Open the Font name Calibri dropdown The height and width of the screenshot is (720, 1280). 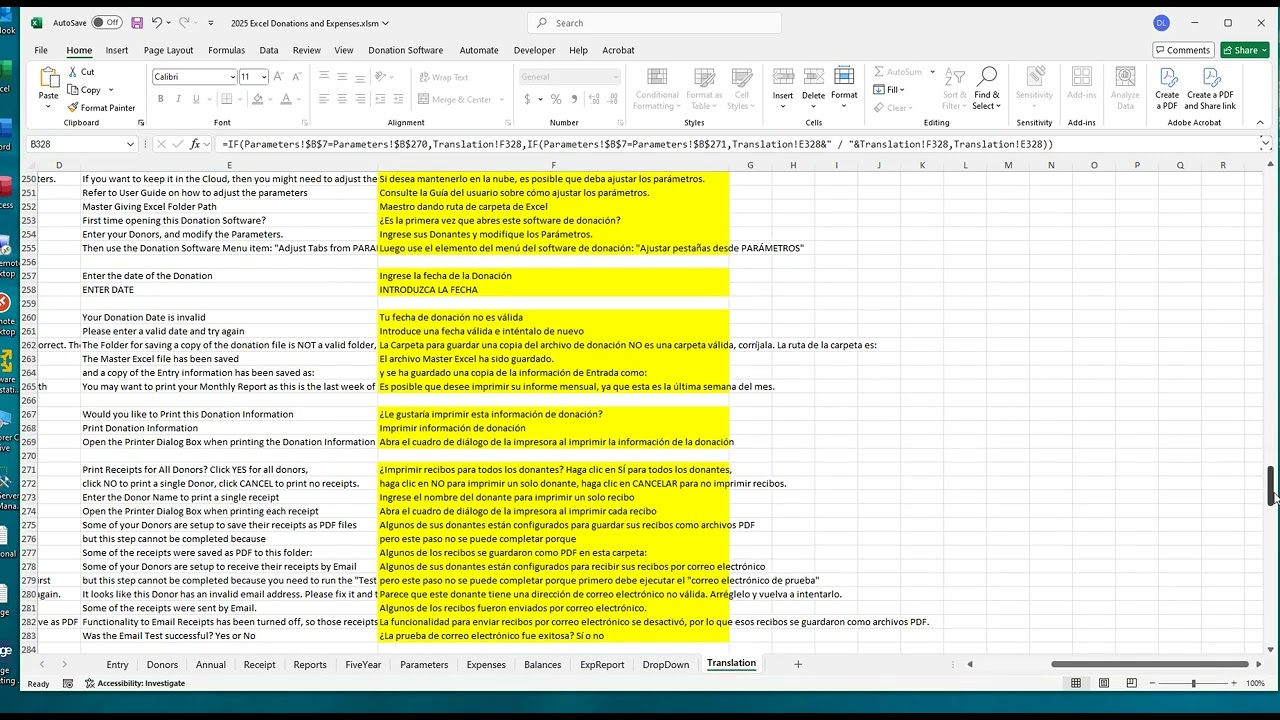coord(232,77)
